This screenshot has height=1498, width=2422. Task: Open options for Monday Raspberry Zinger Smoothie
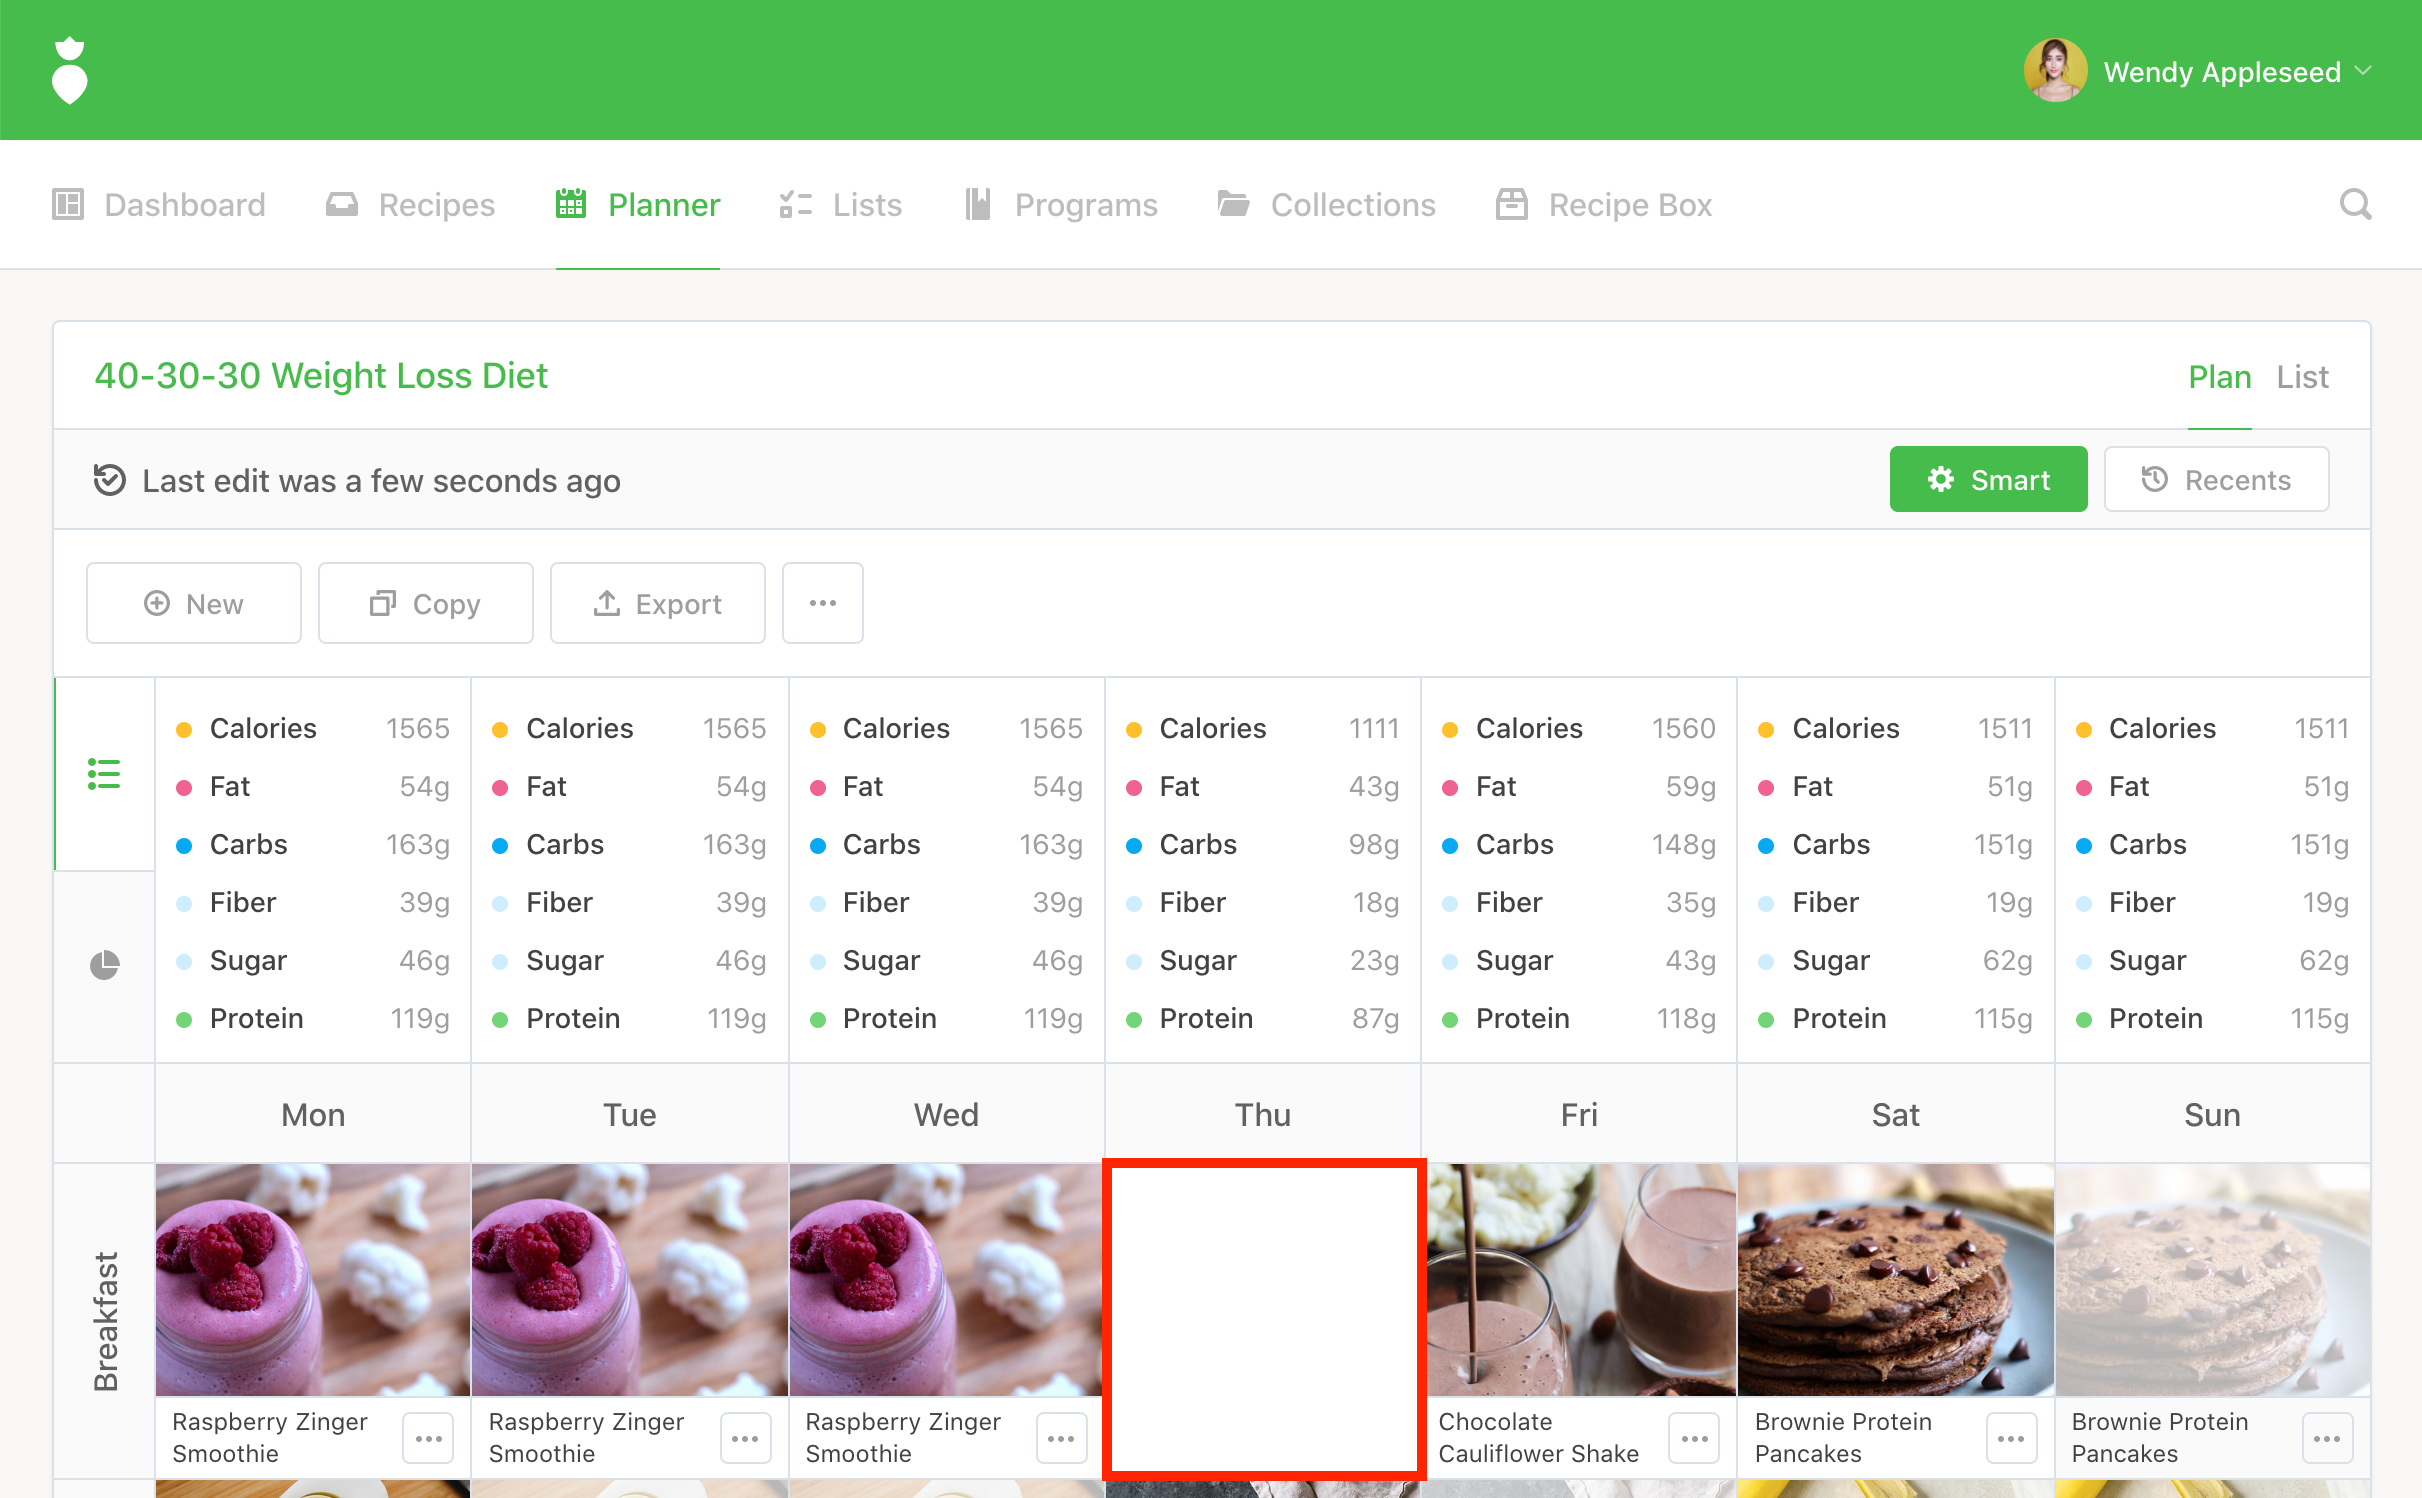click(x=428, y=1438)
